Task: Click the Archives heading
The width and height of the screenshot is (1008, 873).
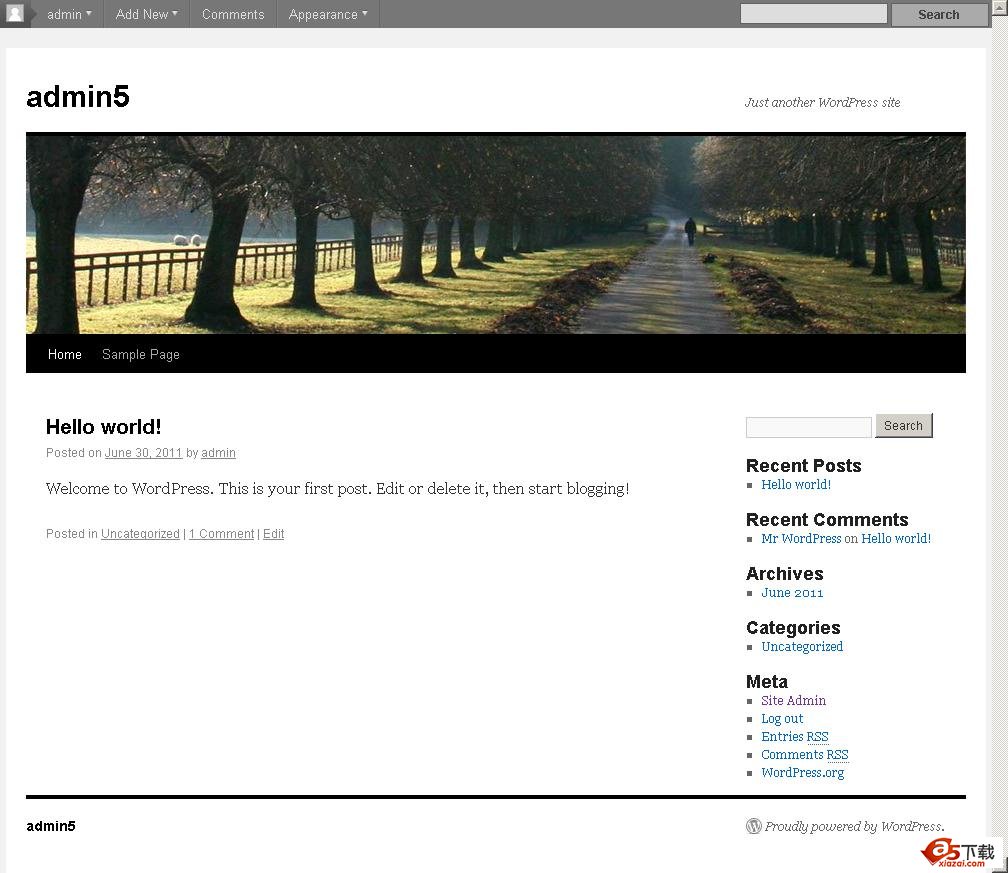Action: click(784, 573)
